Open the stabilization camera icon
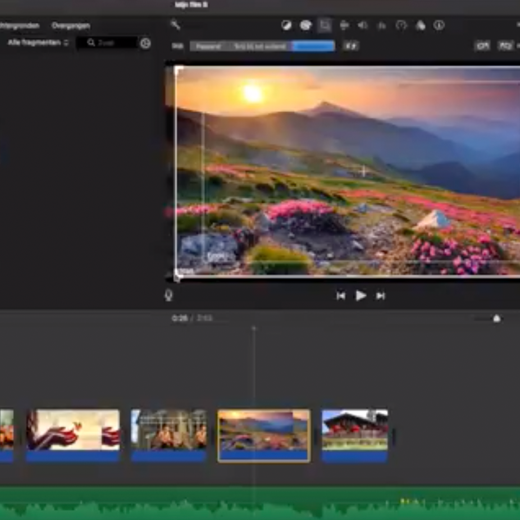The width and height of the screenshot is (520, 520). 344,26
